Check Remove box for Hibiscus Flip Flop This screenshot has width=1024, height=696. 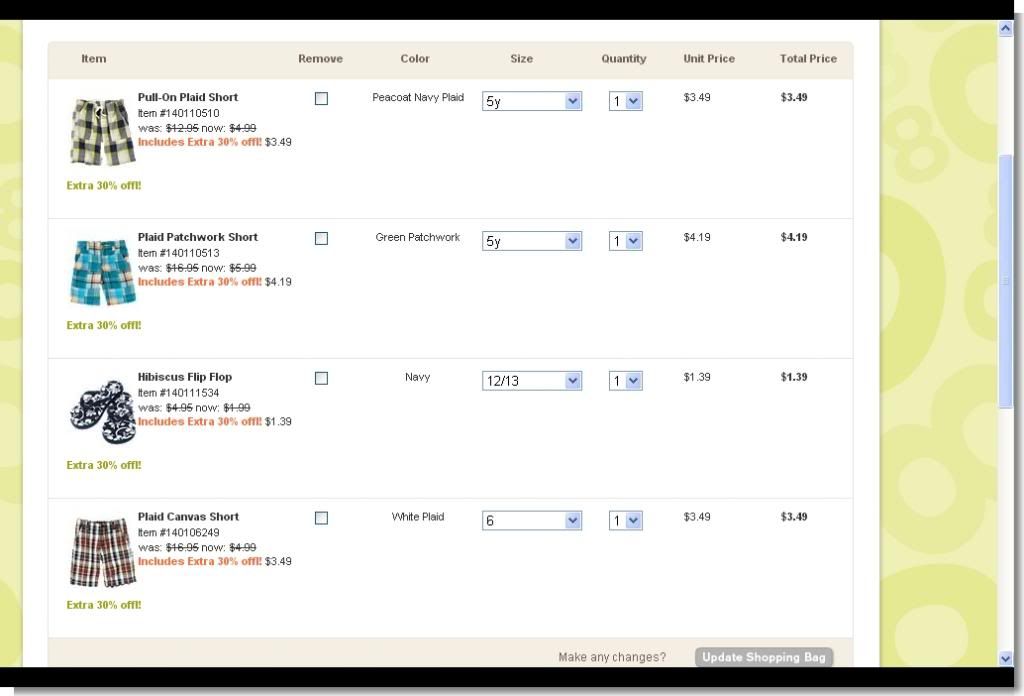321,378
